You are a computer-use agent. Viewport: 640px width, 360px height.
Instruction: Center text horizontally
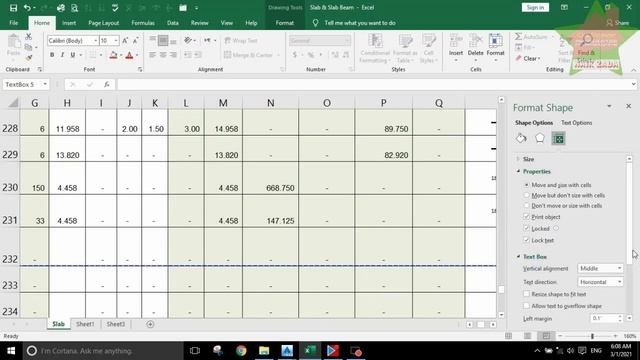pyautogui.click(x=163, y=55)
